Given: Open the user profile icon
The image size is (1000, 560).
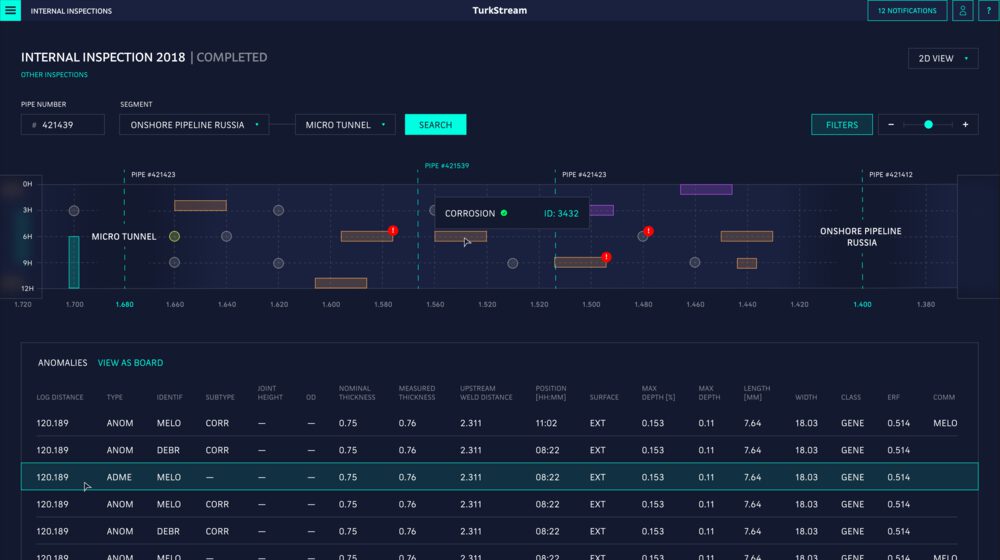Looking at the screenshot, I should [962, 11].
